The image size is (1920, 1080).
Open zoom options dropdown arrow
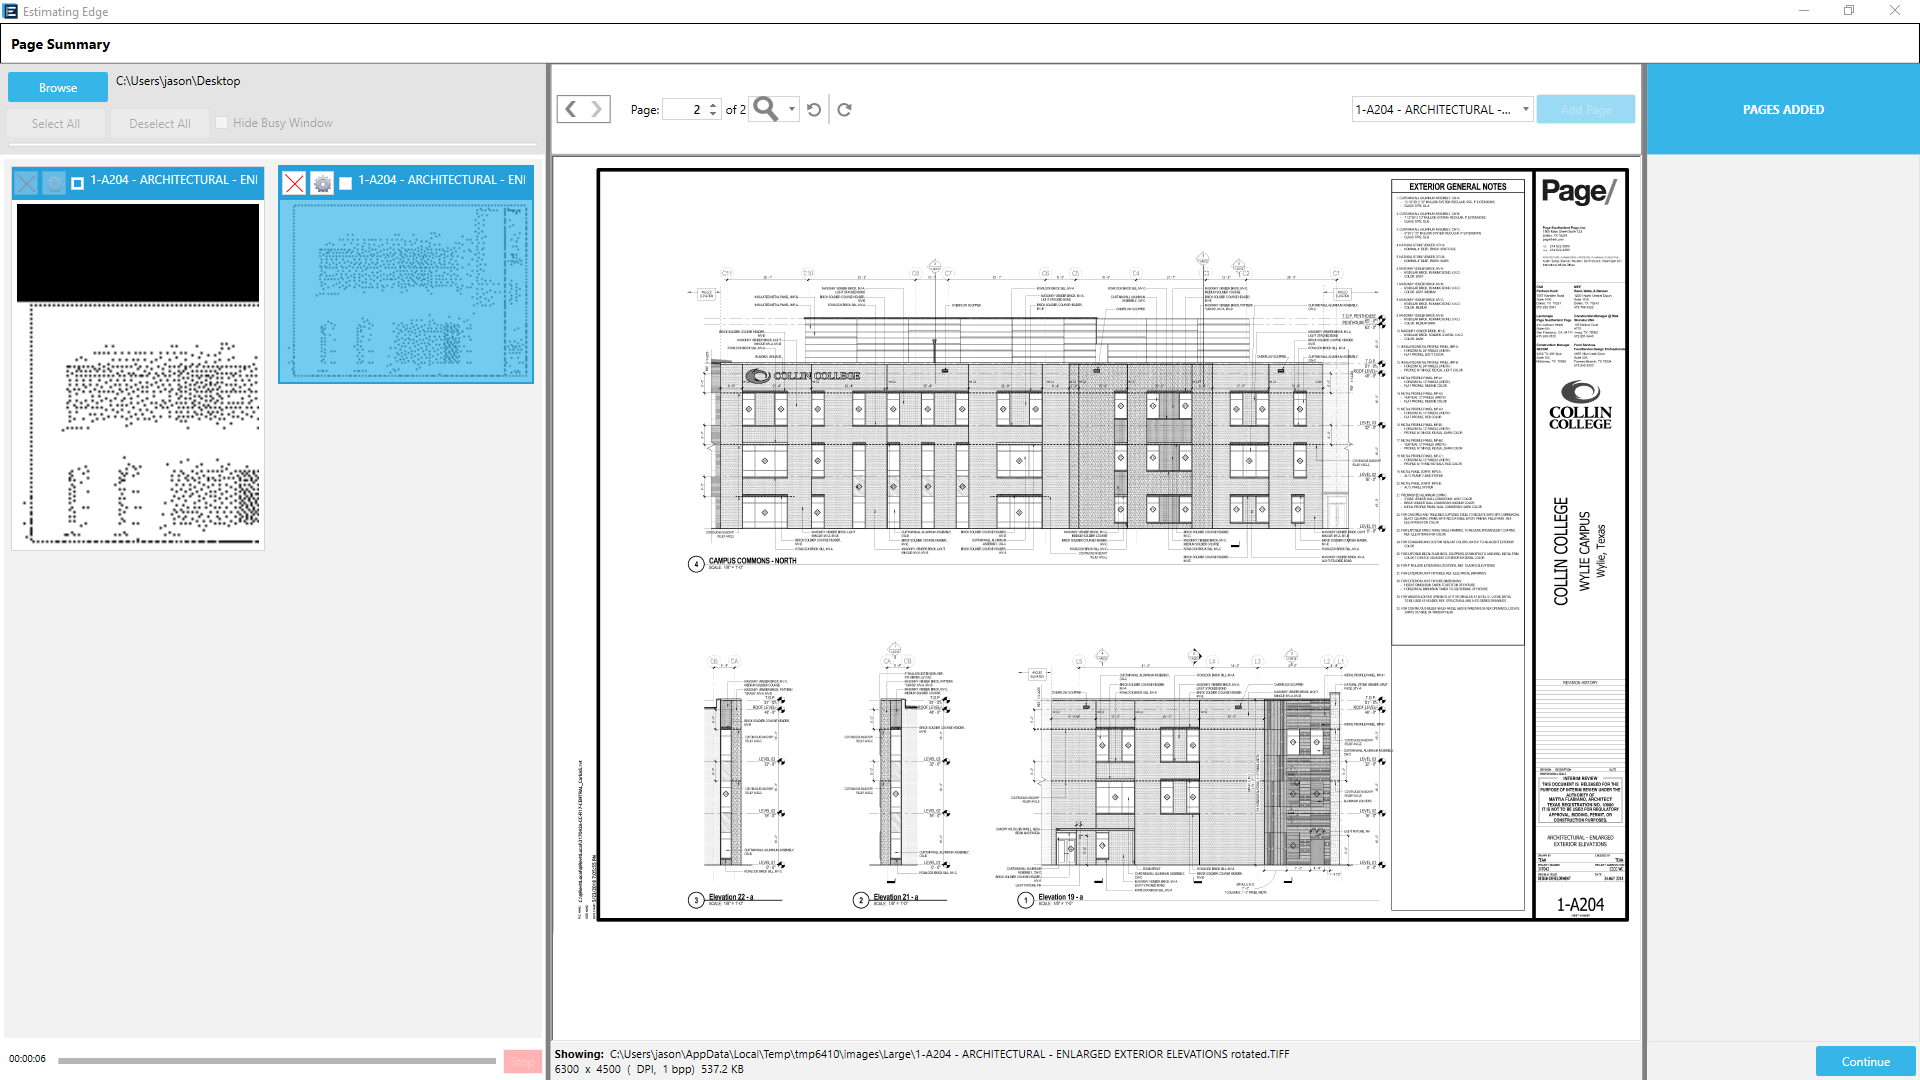pos(792,109)
